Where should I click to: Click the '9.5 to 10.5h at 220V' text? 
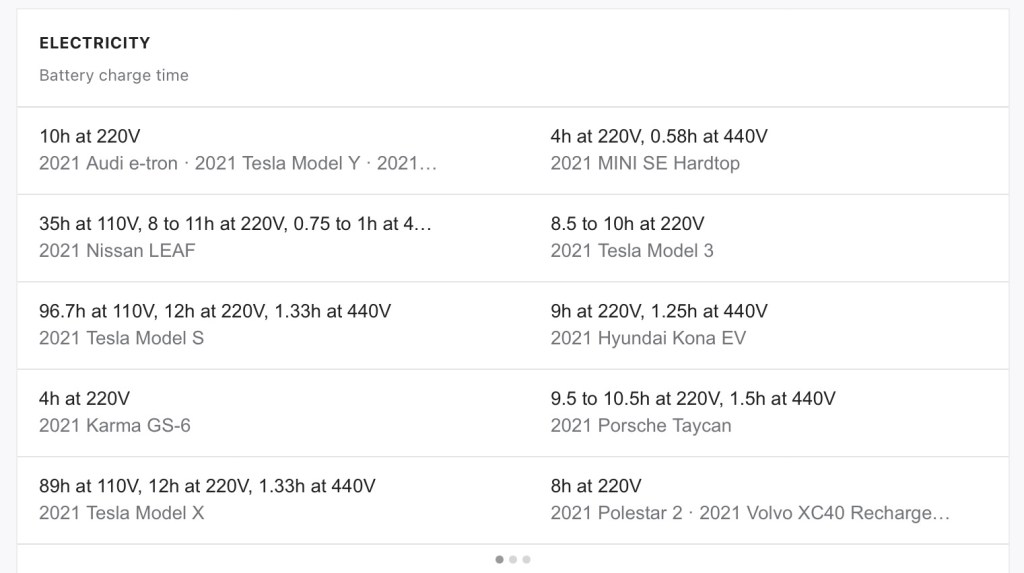(693, 398)
